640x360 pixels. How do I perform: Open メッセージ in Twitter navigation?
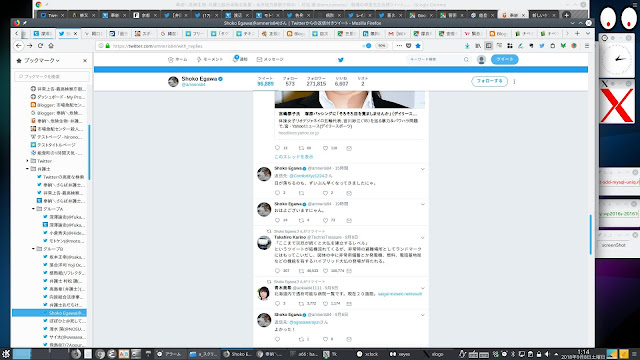(270, 60)
